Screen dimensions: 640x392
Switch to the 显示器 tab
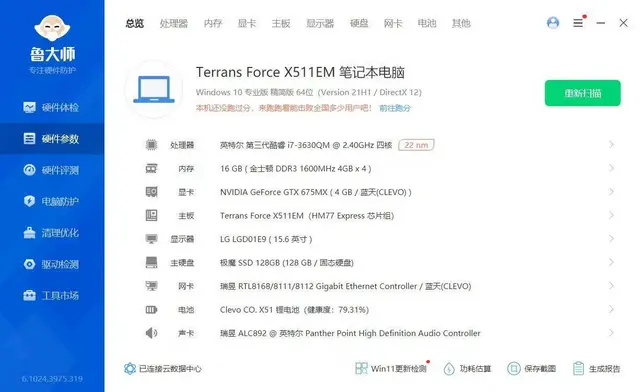320,23
